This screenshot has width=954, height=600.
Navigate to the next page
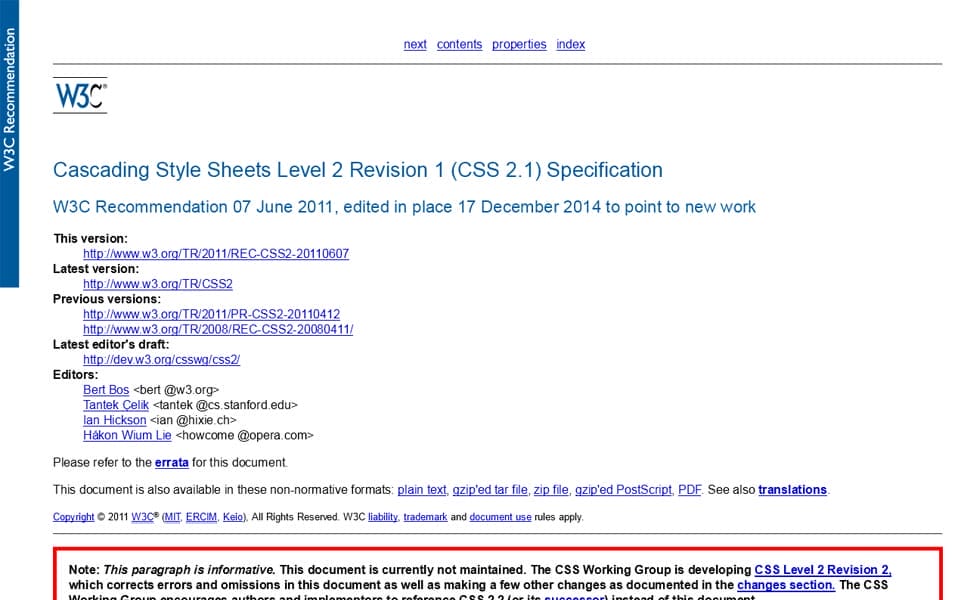pyautogui.click(x=414, y=44)
